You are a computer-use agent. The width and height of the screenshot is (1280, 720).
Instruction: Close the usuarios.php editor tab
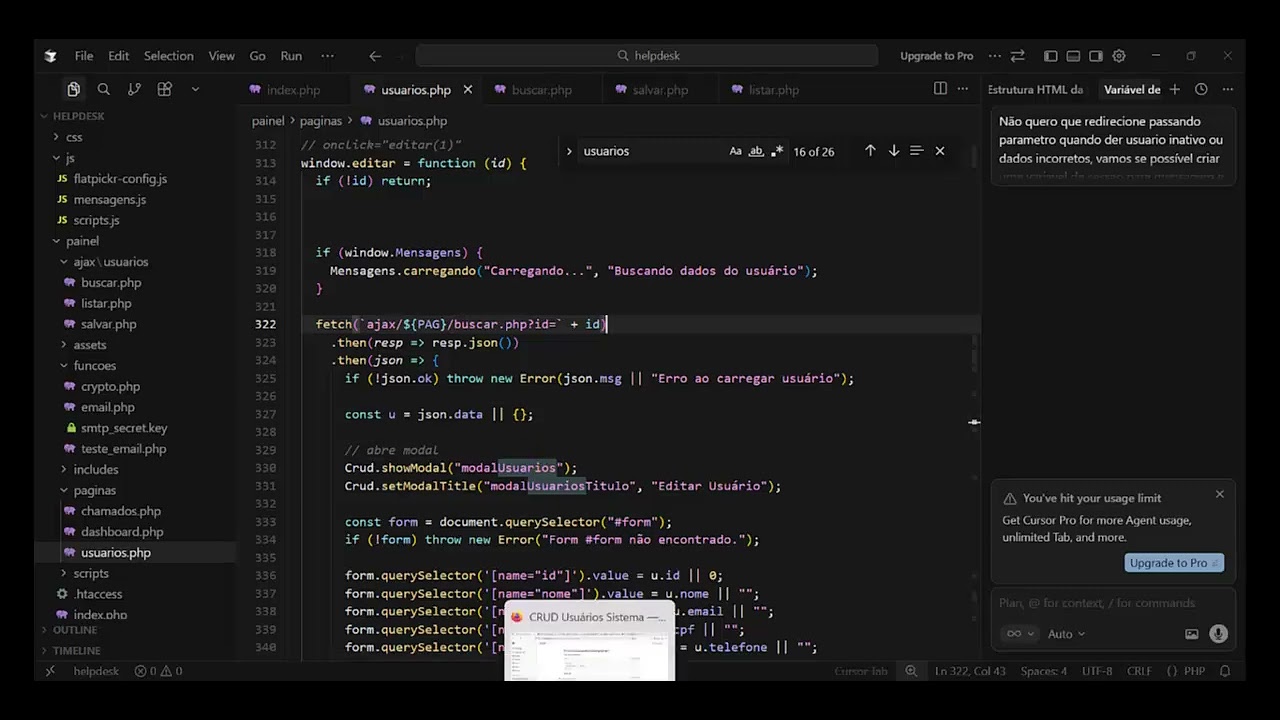(467, 90)
